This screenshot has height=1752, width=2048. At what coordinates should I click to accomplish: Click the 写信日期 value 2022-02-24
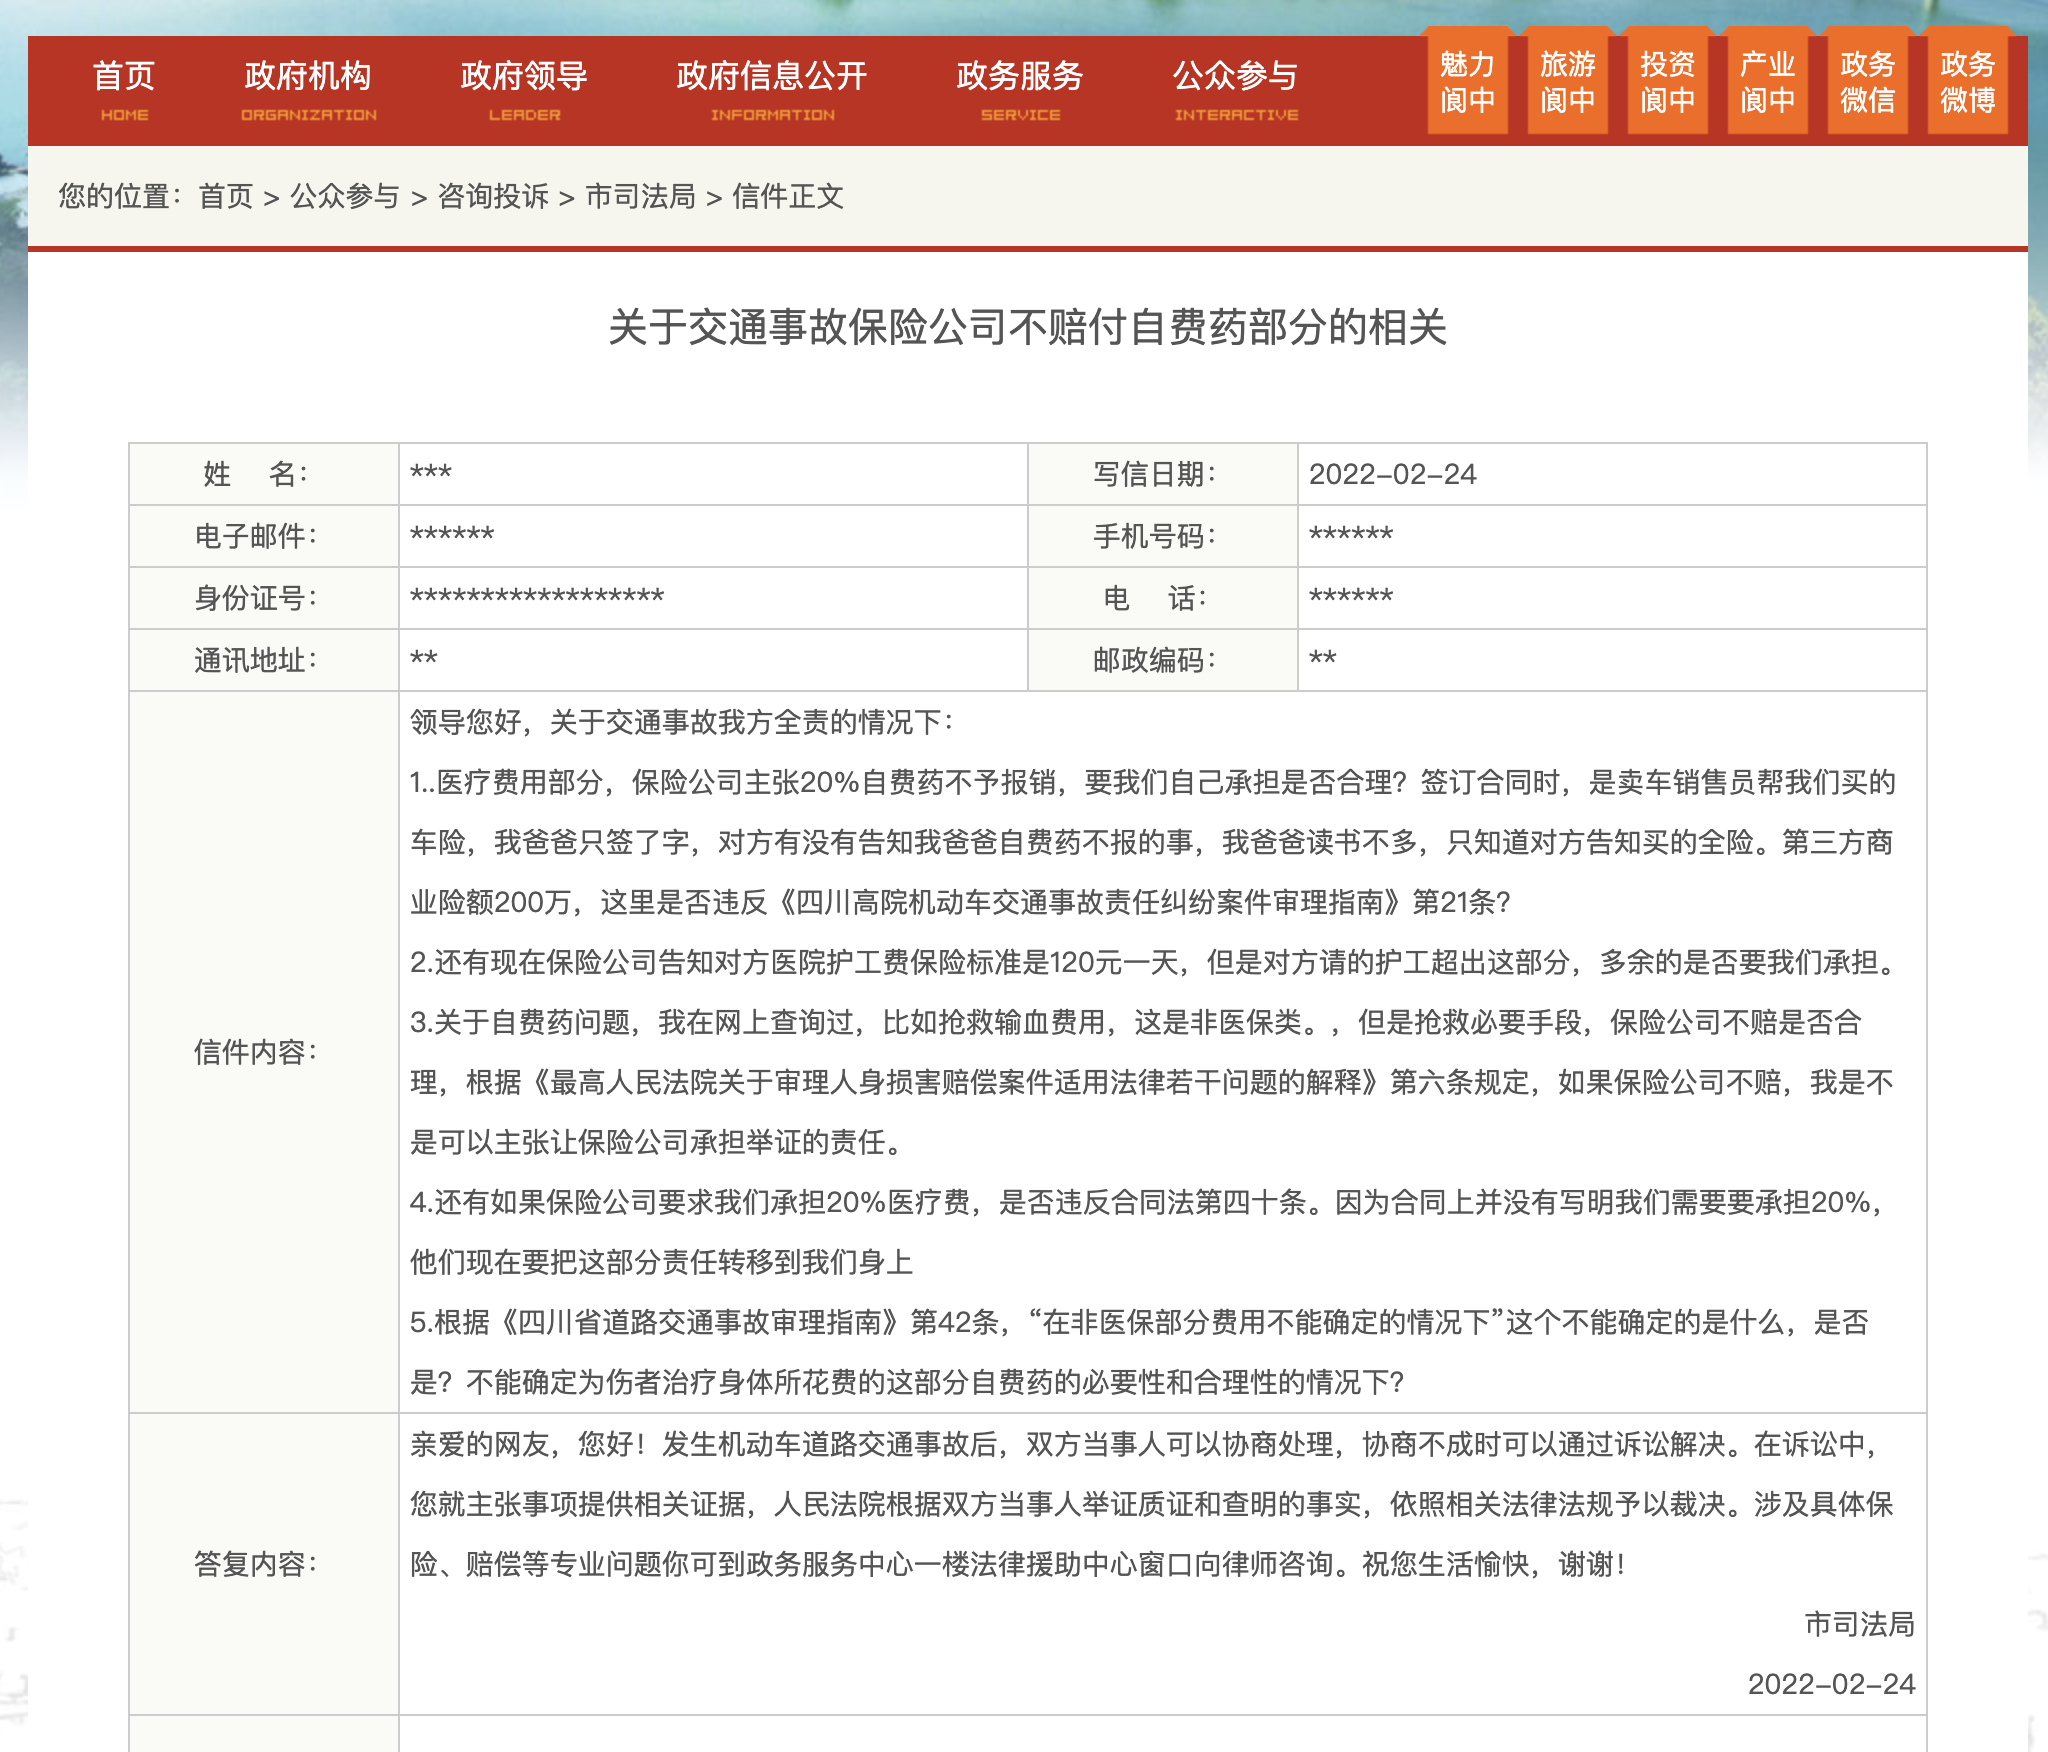1392,474
